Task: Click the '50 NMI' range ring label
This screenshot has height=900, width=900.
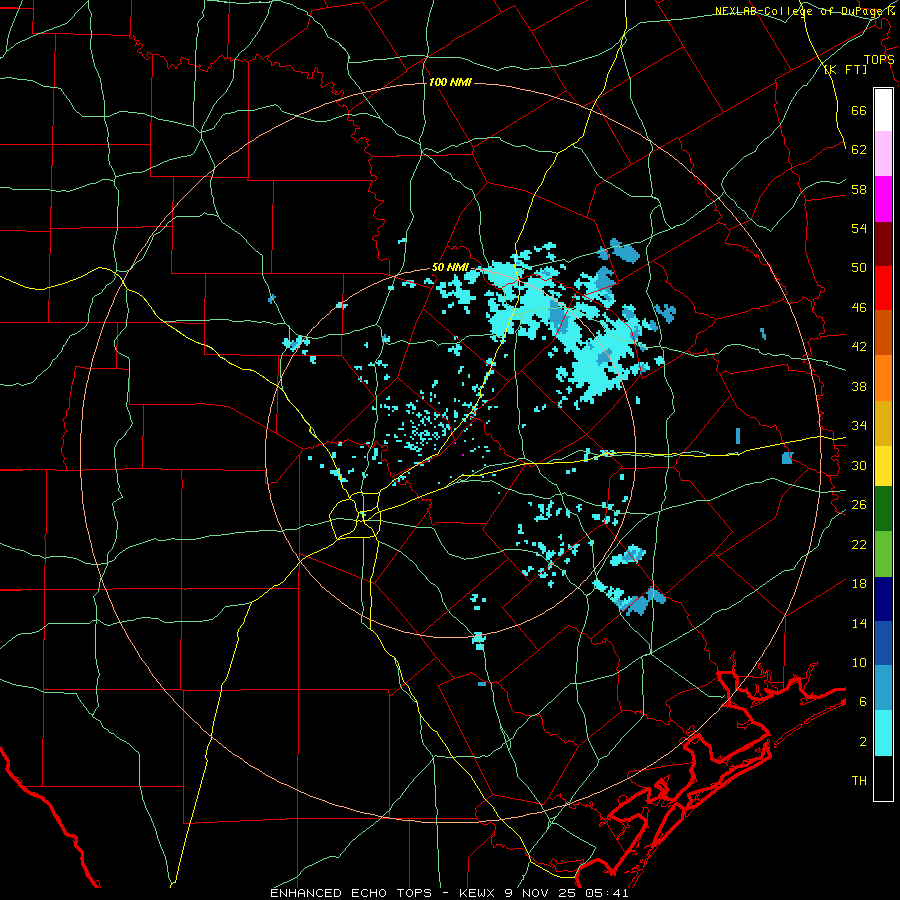Action: [451, 267]
